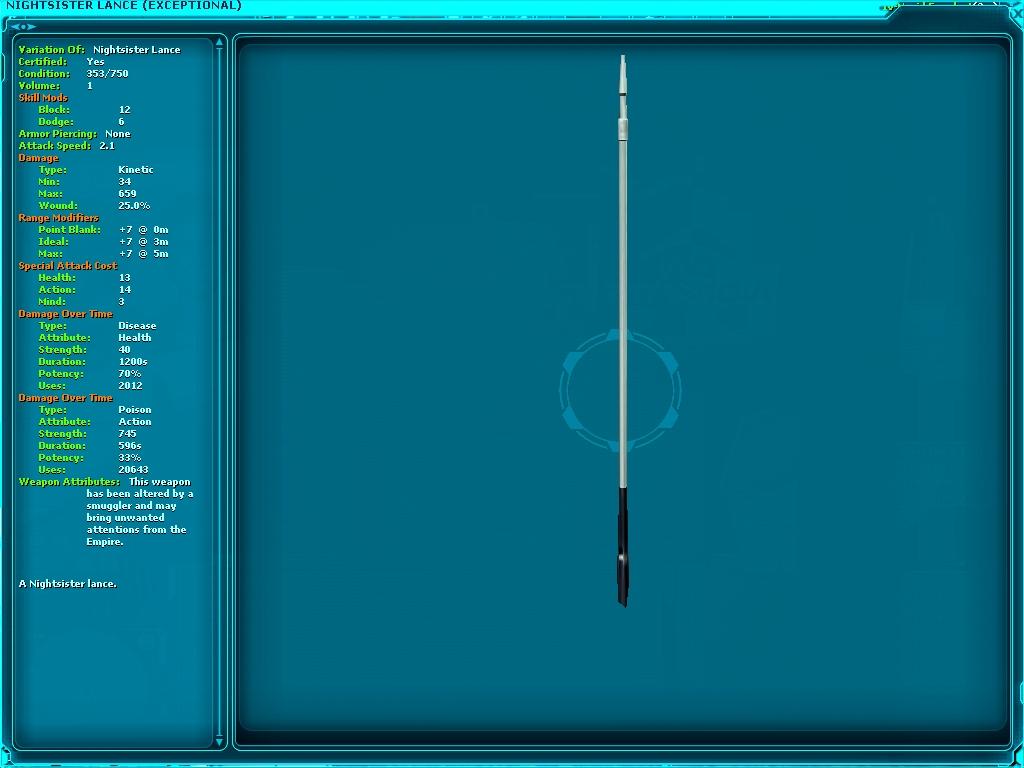Click the 'Wound:' label

click(x=58, y=206)
